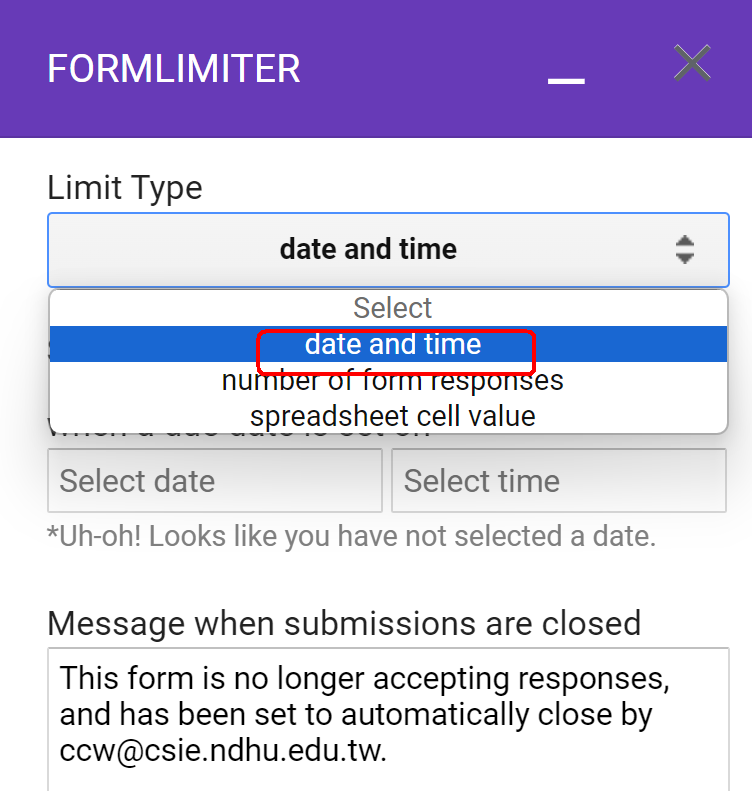Click the ccw@csie.ndhu.edu.tw email text
This screenshot has width=752, height=791.
coord(223,751)
